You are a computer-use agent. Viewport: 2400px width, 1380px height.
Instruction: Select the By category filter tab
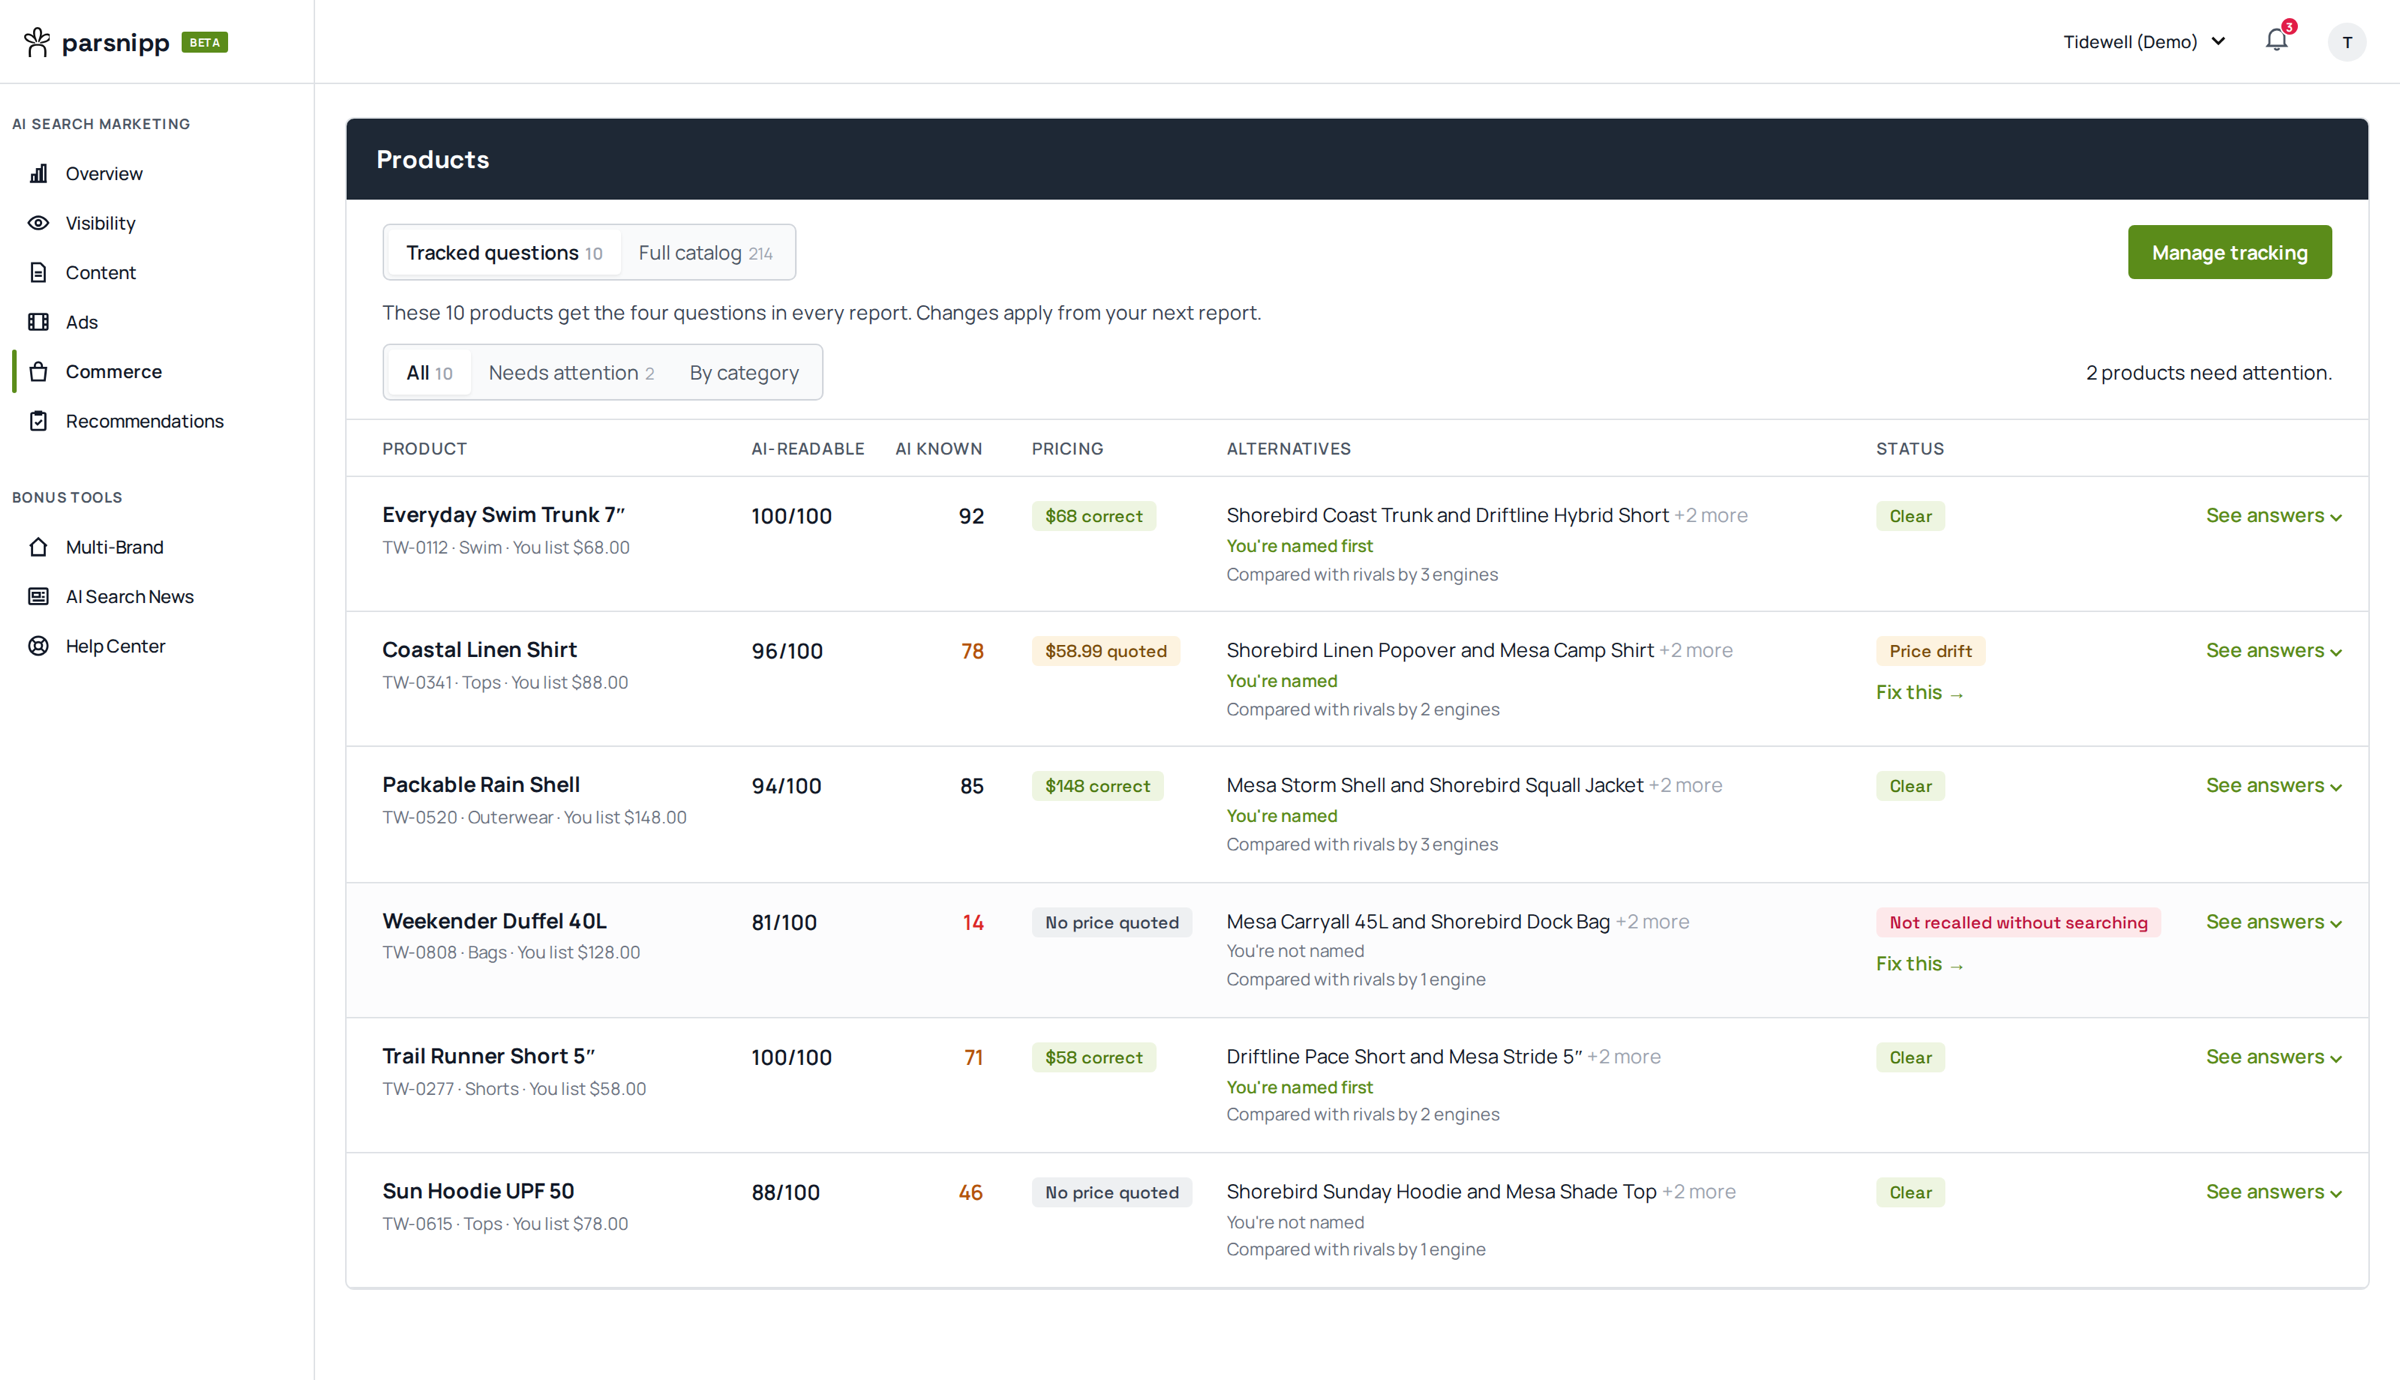tap(744, 373)
